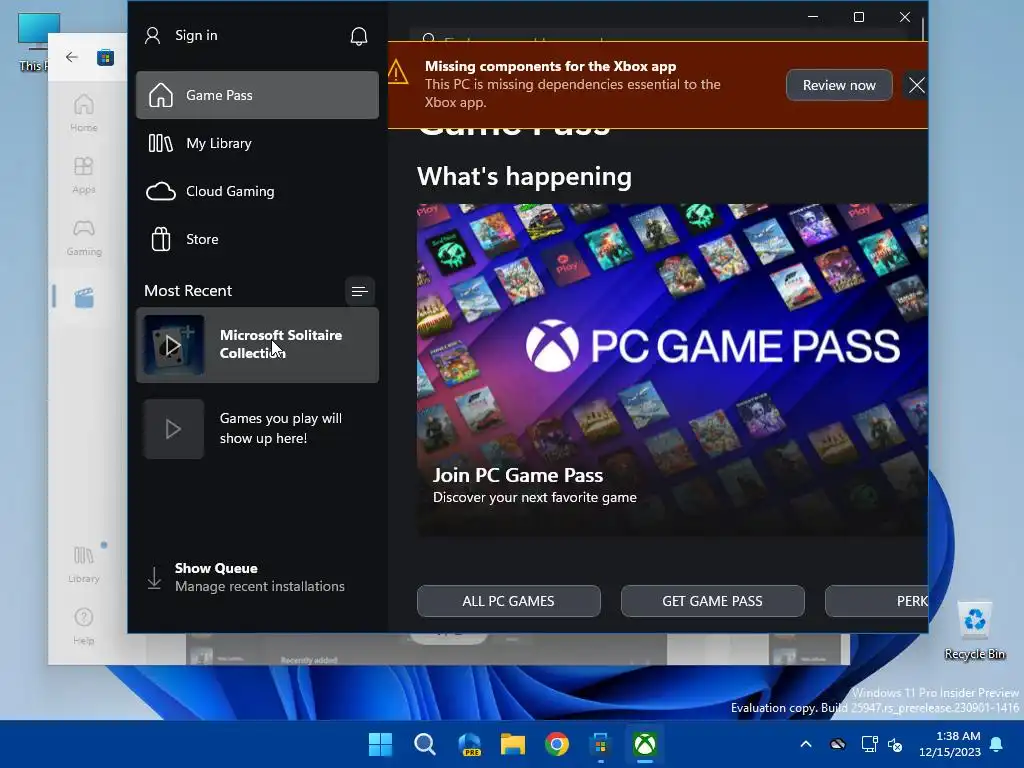Open the PRE app icon in taskbar
1024x768 pixels.
coord(469,744)
